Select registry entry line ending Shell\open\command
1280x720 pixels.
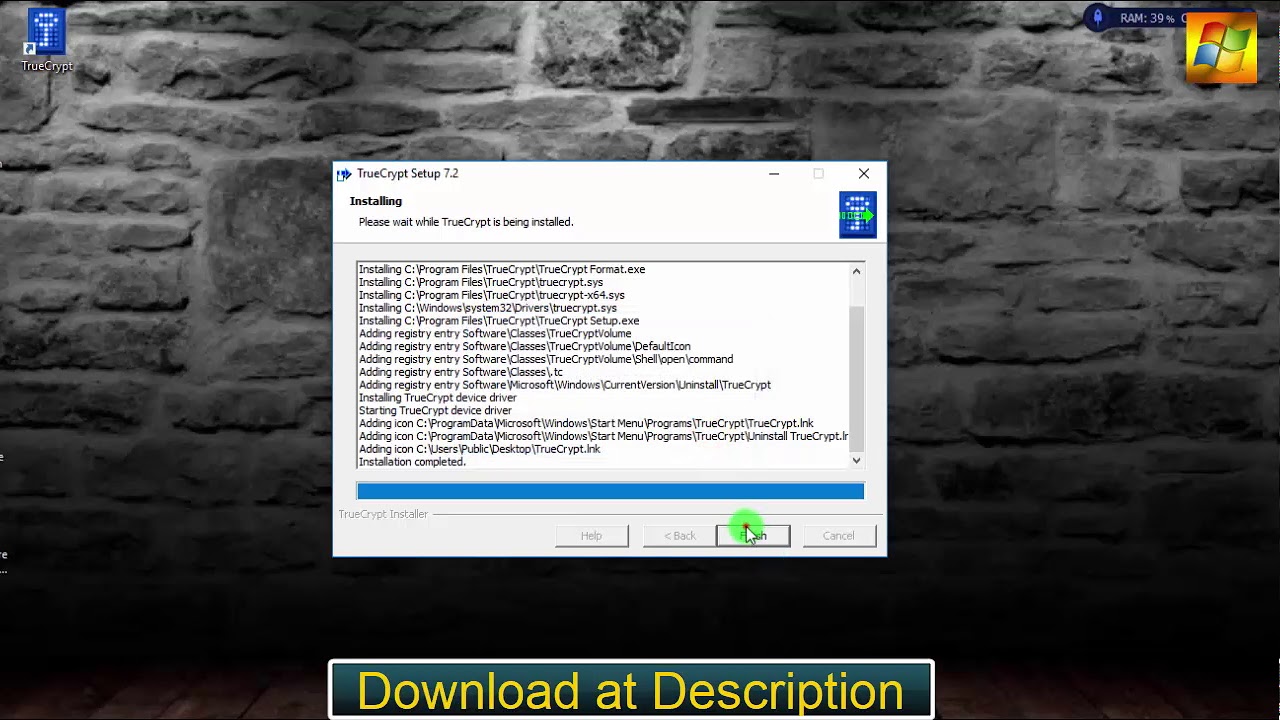[546, 360]
